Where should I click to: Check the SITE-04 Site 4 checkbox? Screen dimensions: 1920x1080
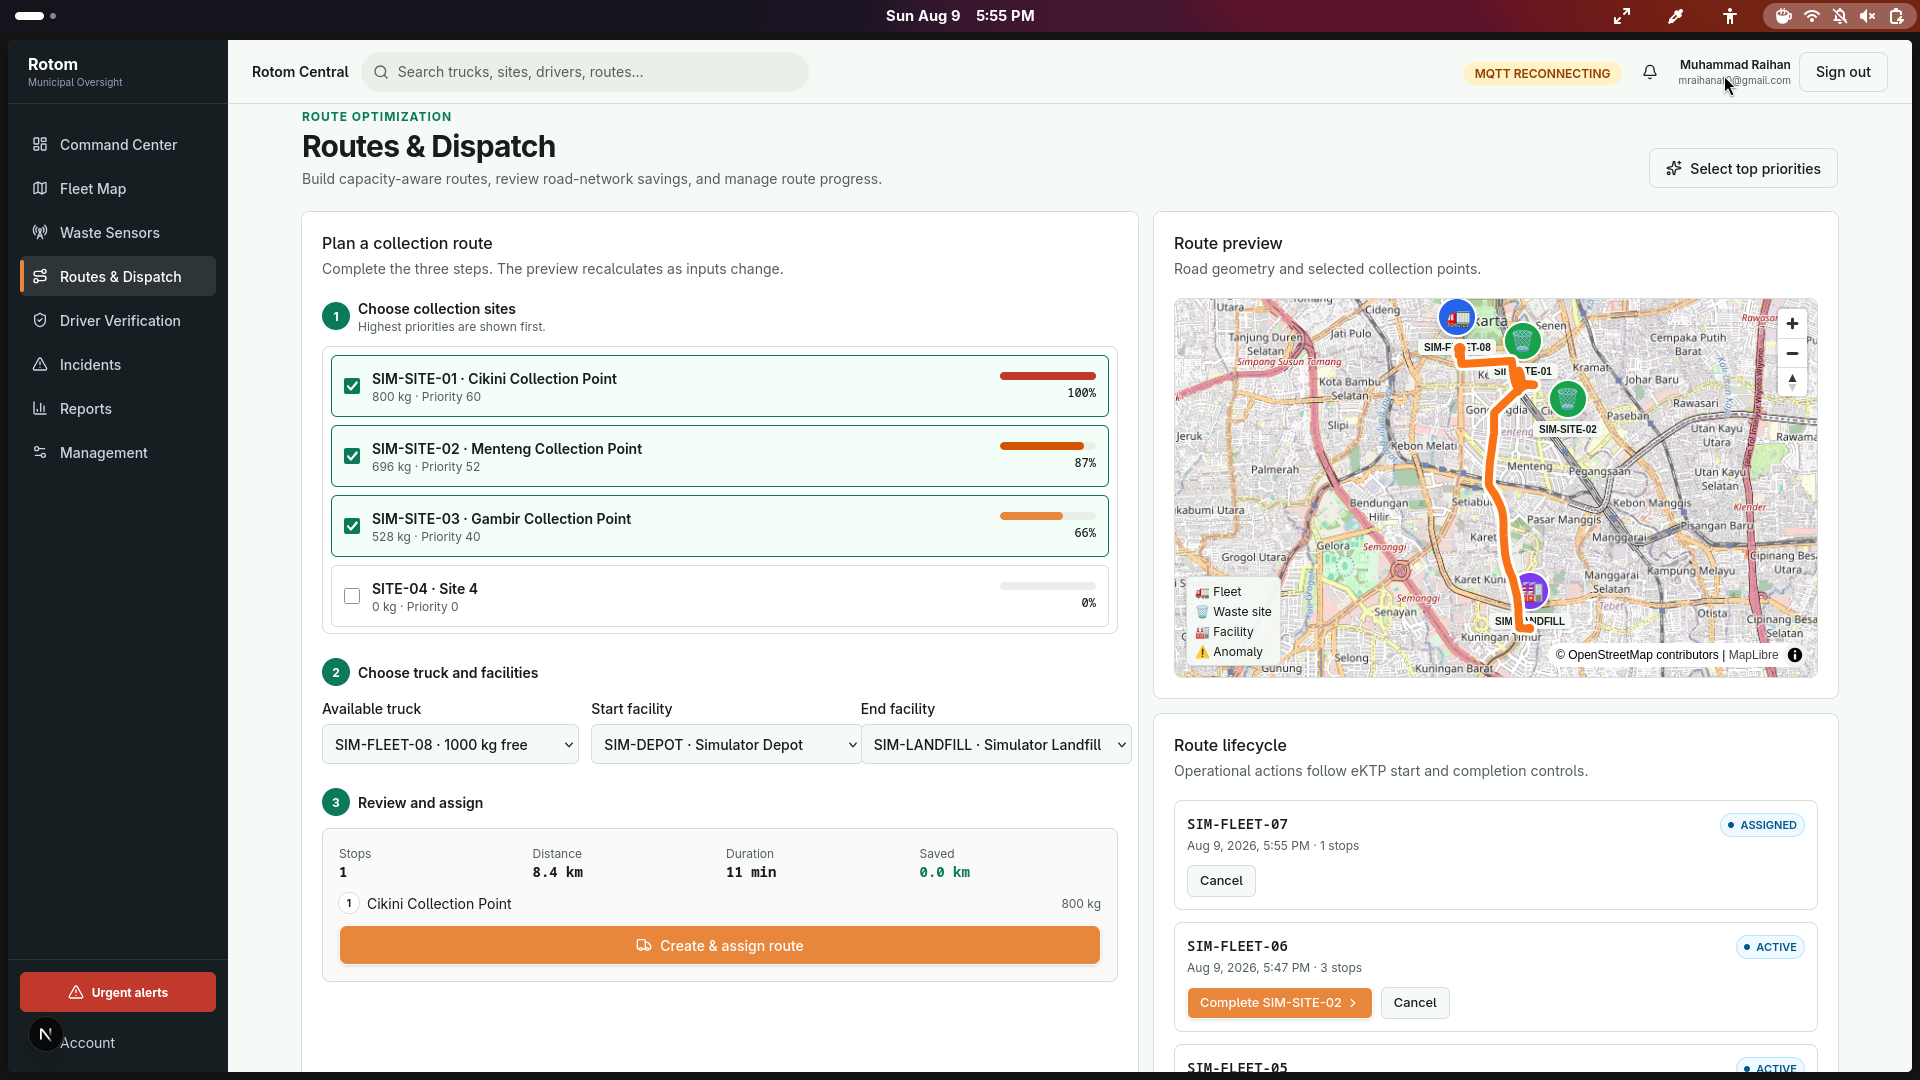coord(352,596)
